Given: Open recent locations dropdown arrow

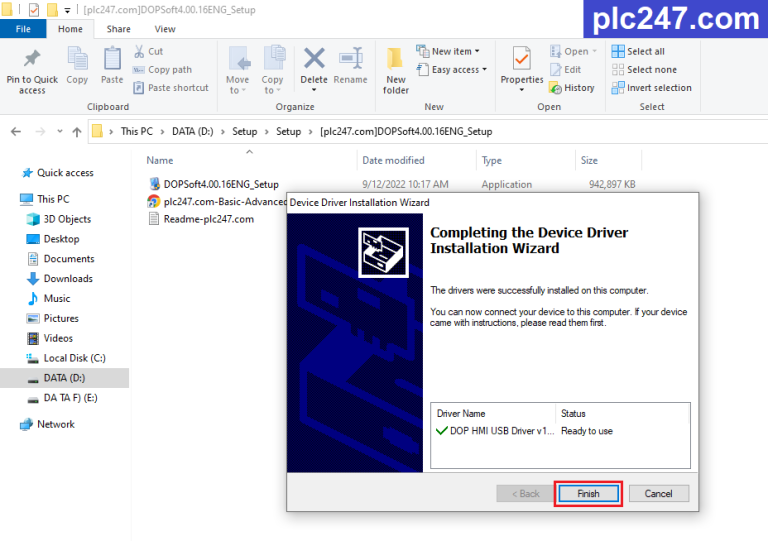Looking at the screenshot, I should point(60,131).
